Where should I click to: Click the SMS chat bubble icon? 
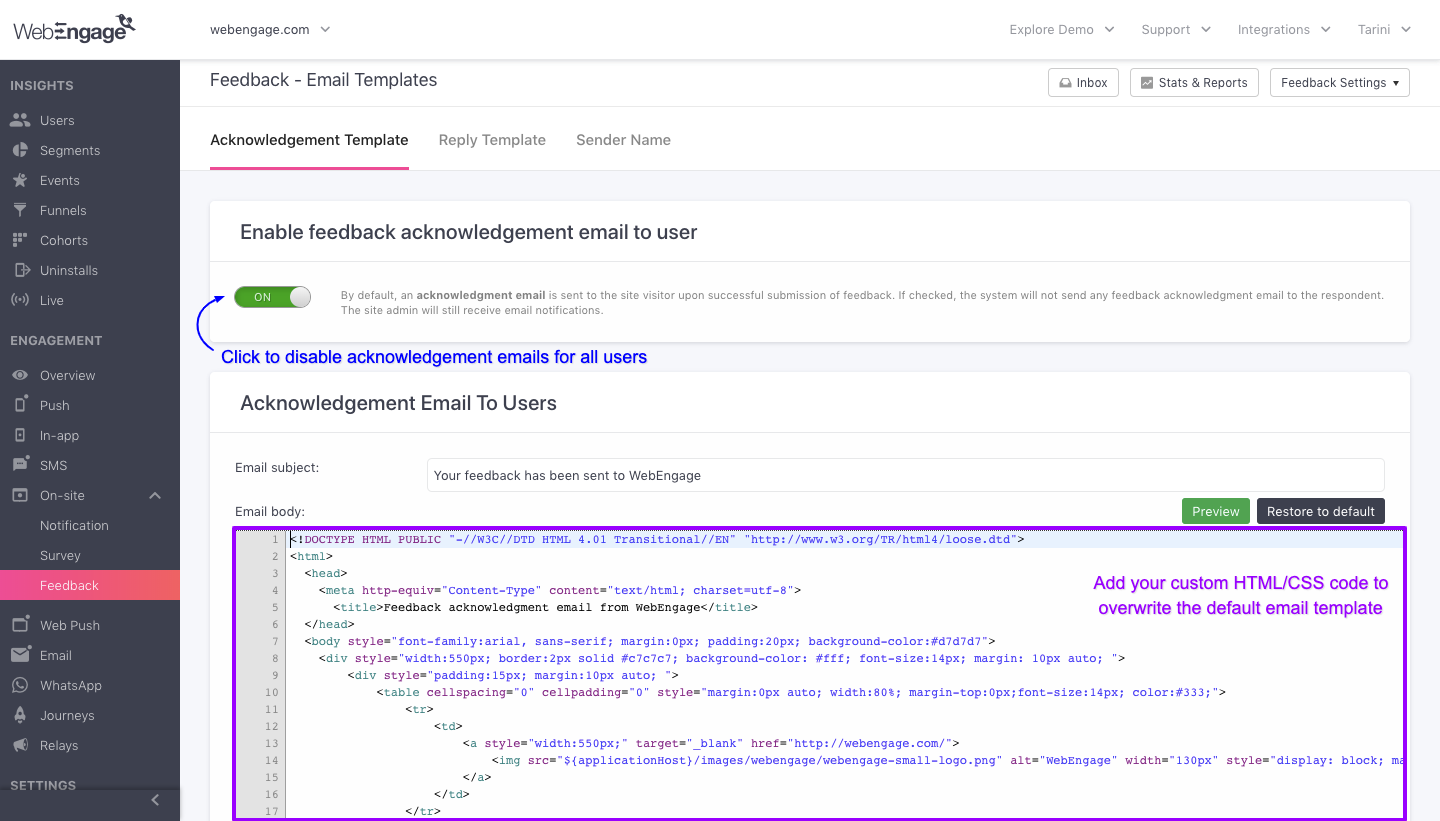pyautogui.click(x=20, y=465)
